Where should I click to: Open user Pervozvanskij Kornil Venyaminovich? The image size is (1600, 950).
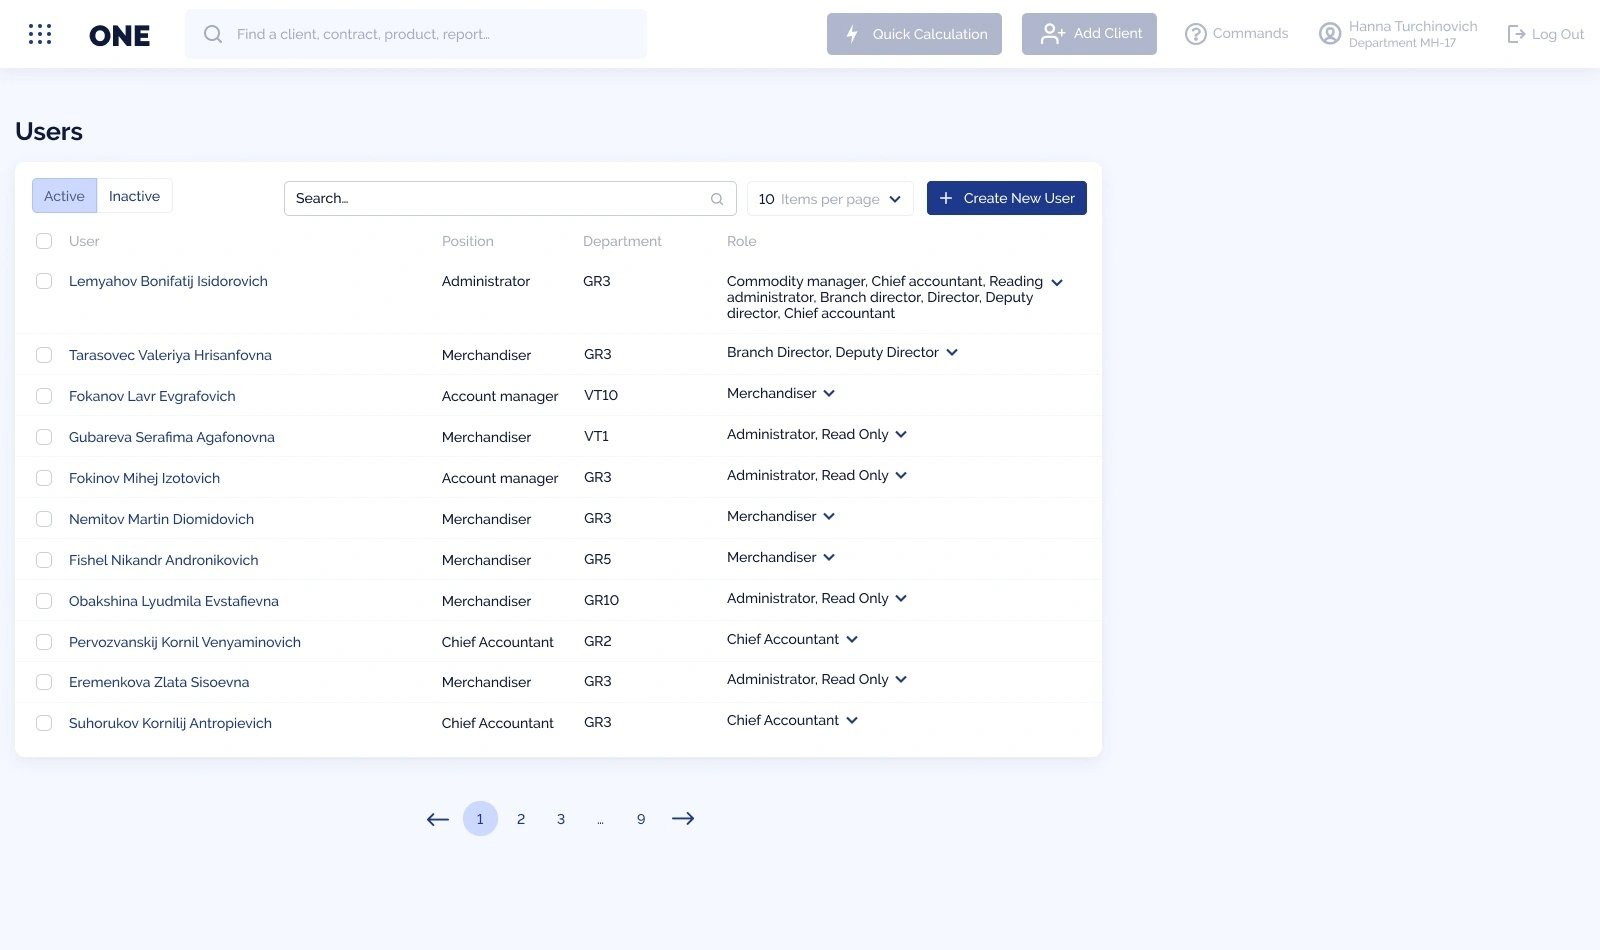click(185, 642)
